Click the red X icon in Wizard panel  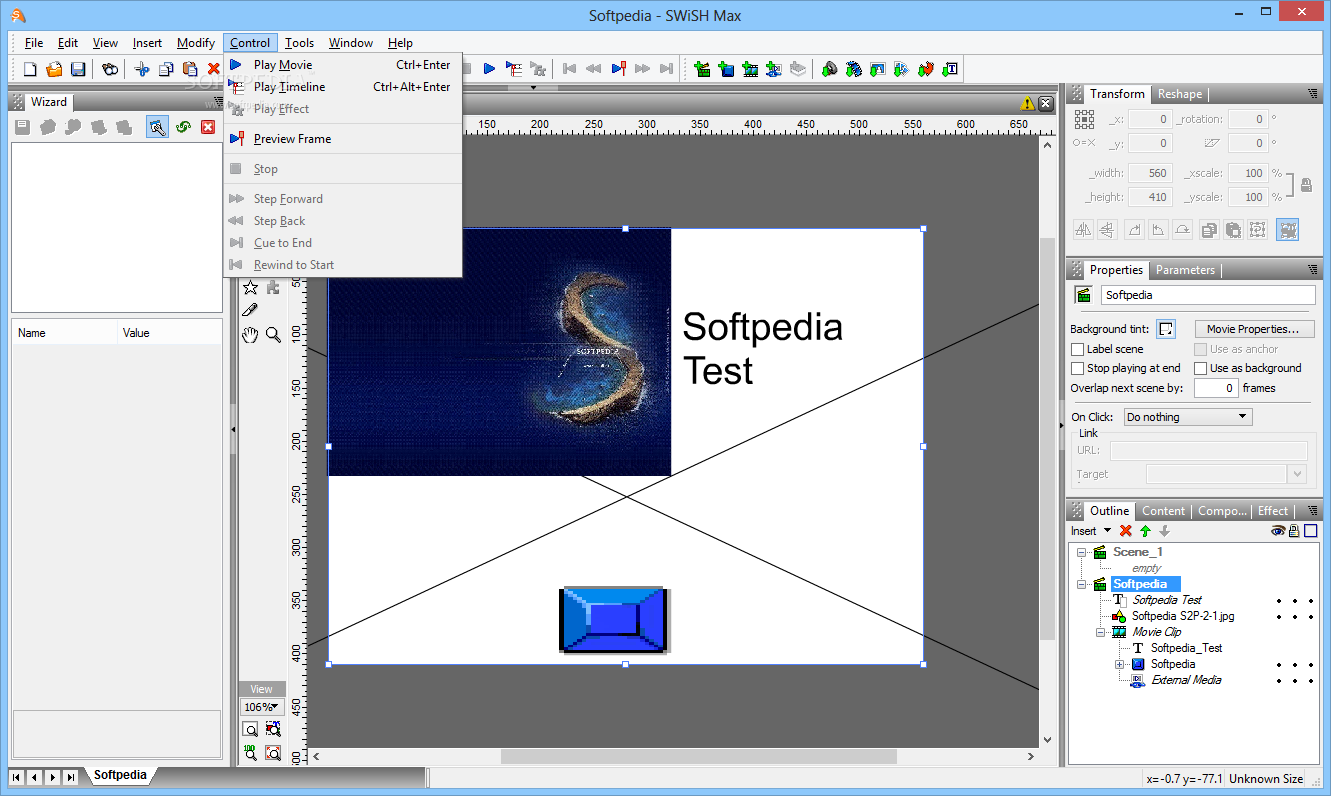point(208,127)
